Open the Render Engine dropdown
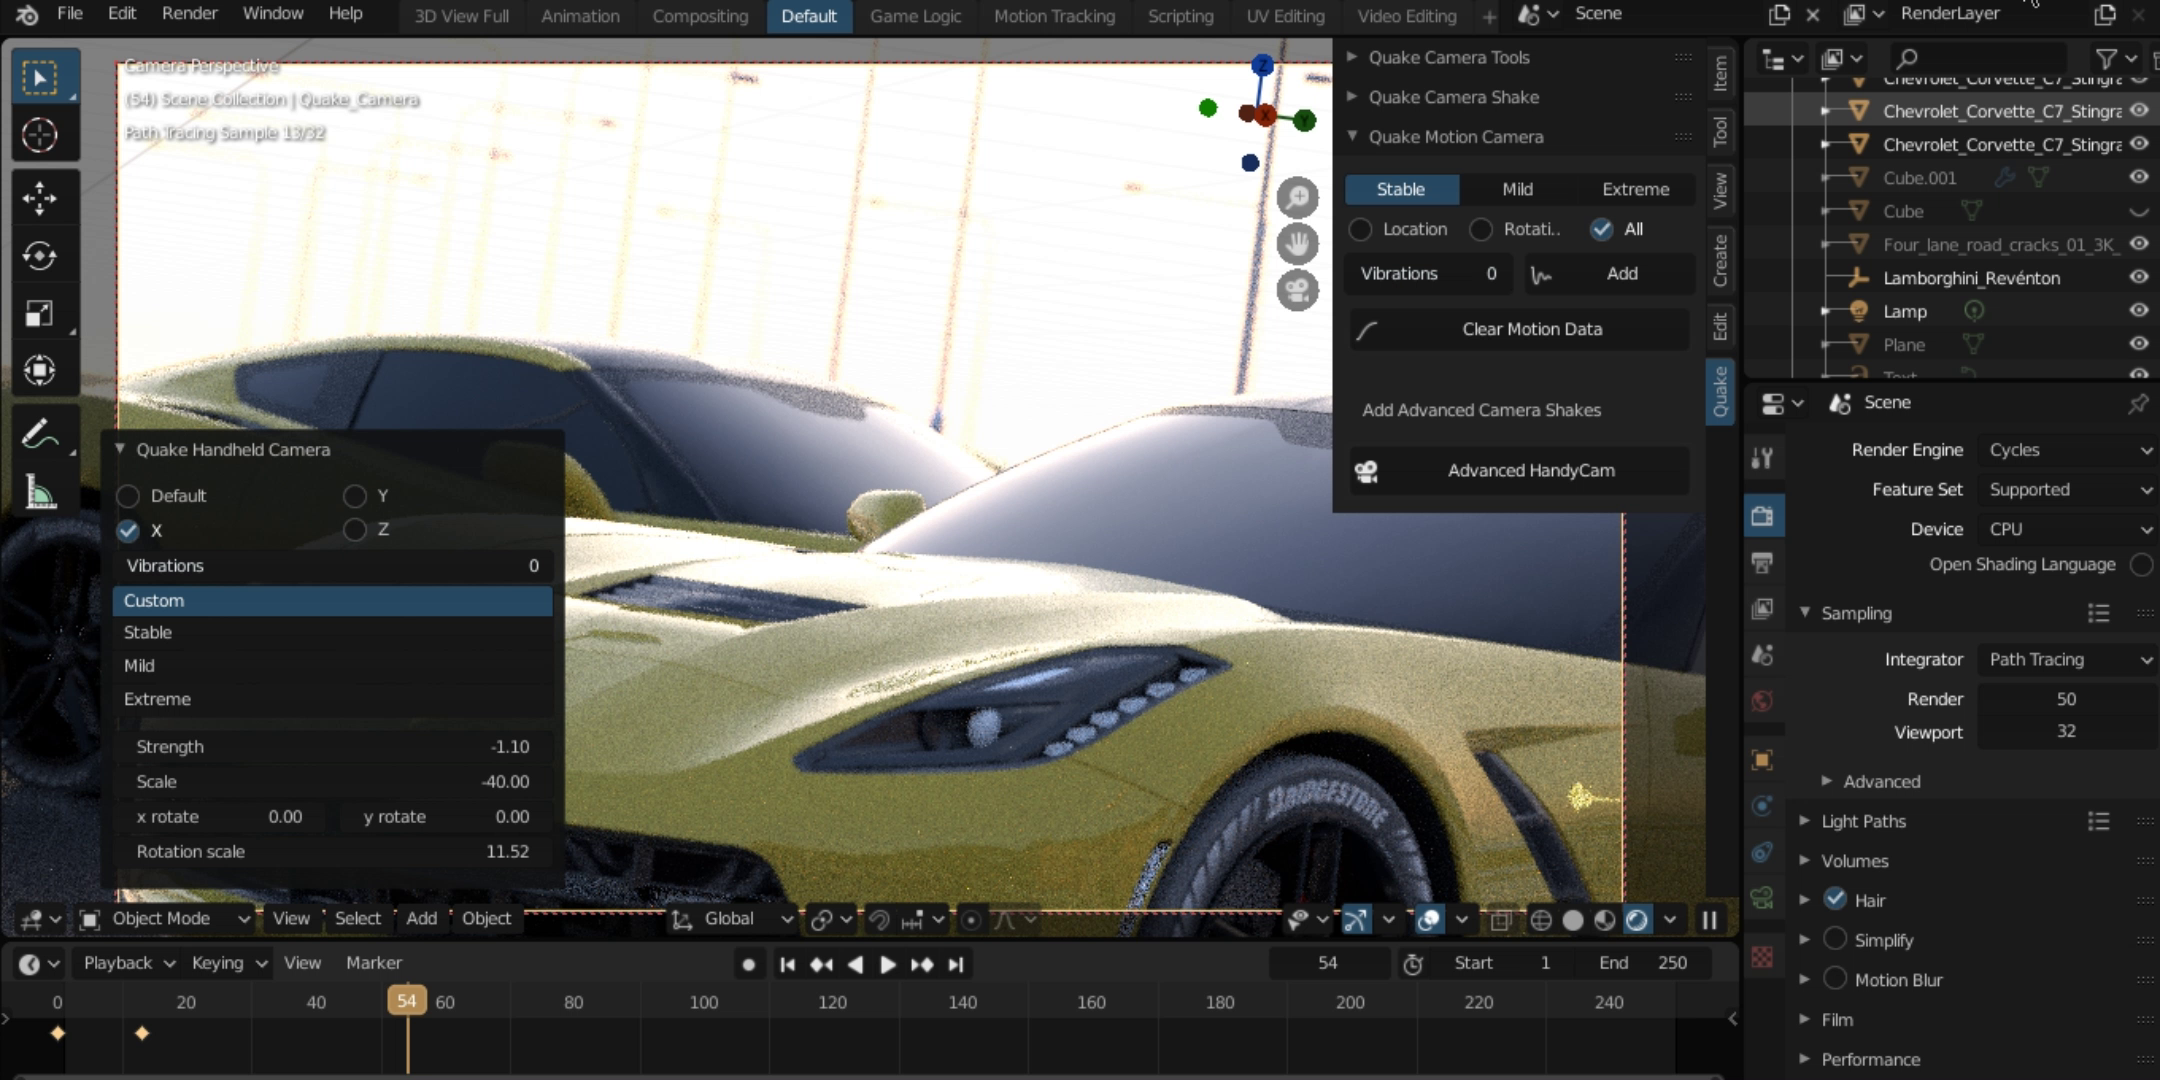The width and height of the screenshot is (2160, 1080). pyautogui.click(x=2067, y=450)
